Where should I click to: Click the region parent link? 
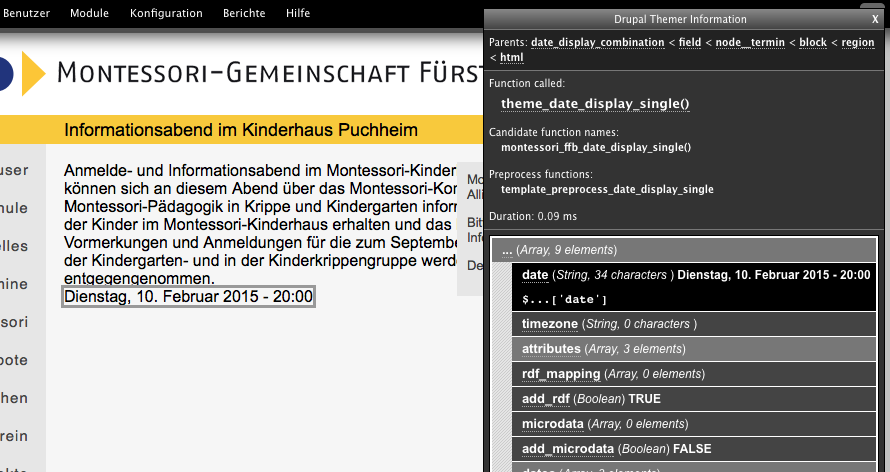[x=857, y=43]
